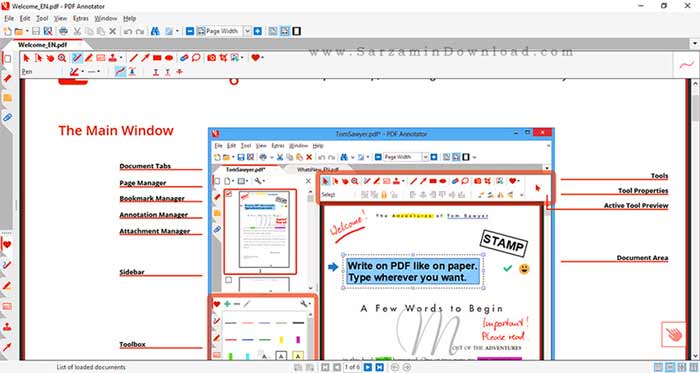This screenshot has height=373, width=700.
Task: Toggle the Pen tool in the tools bar
Action: coord(77,58)
